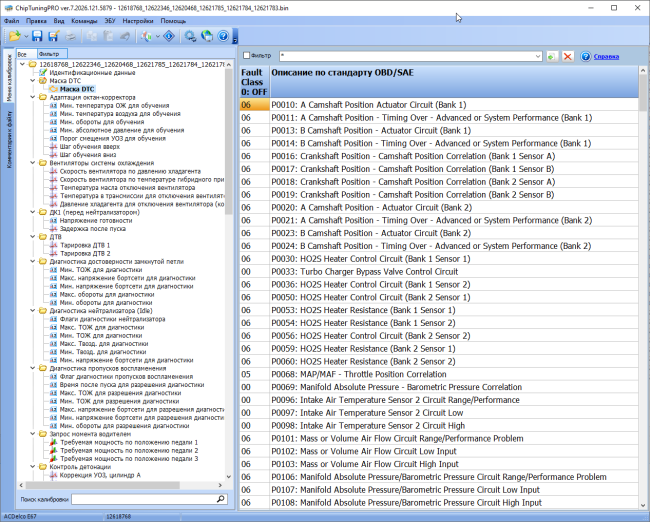Collapse the Вентиляторы системы охлаждения folder
Image resolution: width=650 pixels, height=522 pixels.
coord(33,163)
